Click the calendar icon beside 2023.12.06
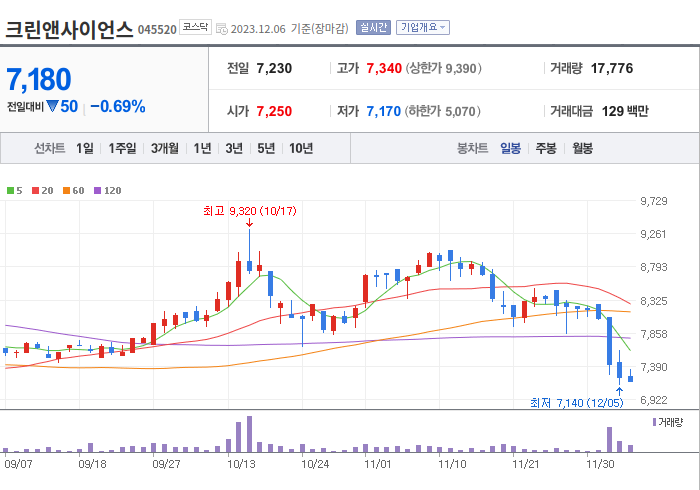700x490 pixels. click(222, 29)
